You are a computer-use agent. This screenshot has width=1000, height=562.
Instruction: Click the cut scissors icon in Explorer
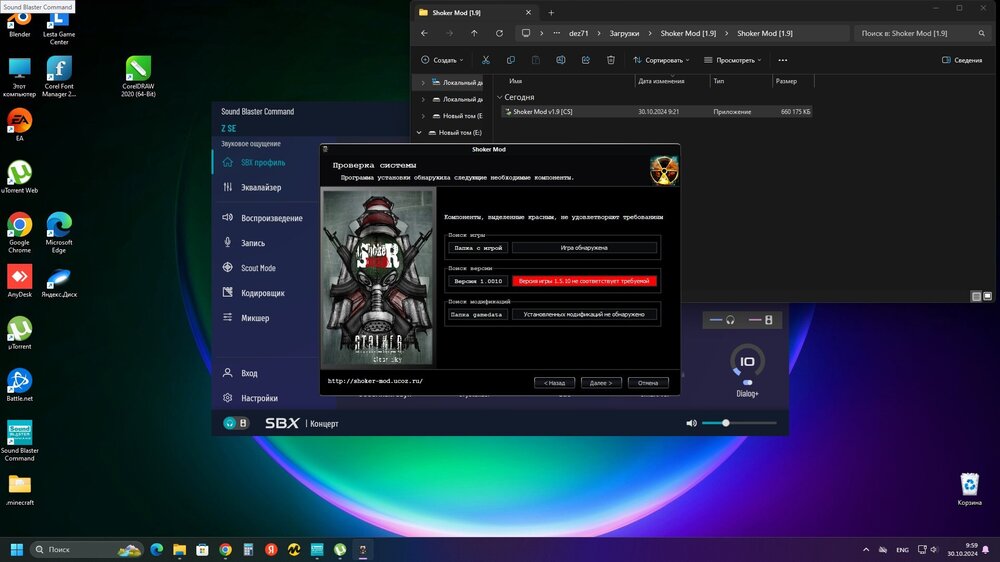[x=486, y=60]
